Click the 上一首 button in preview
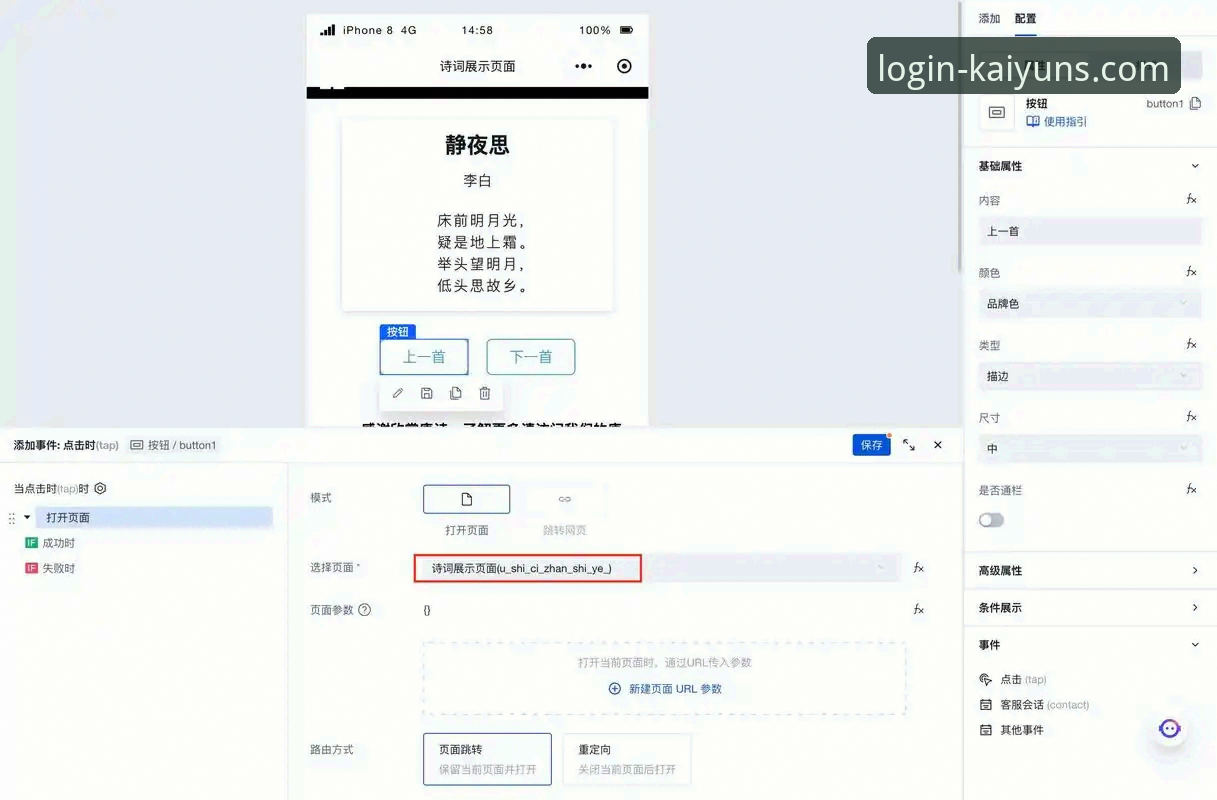The image size is (1217, 800). [x=424, y=357]
